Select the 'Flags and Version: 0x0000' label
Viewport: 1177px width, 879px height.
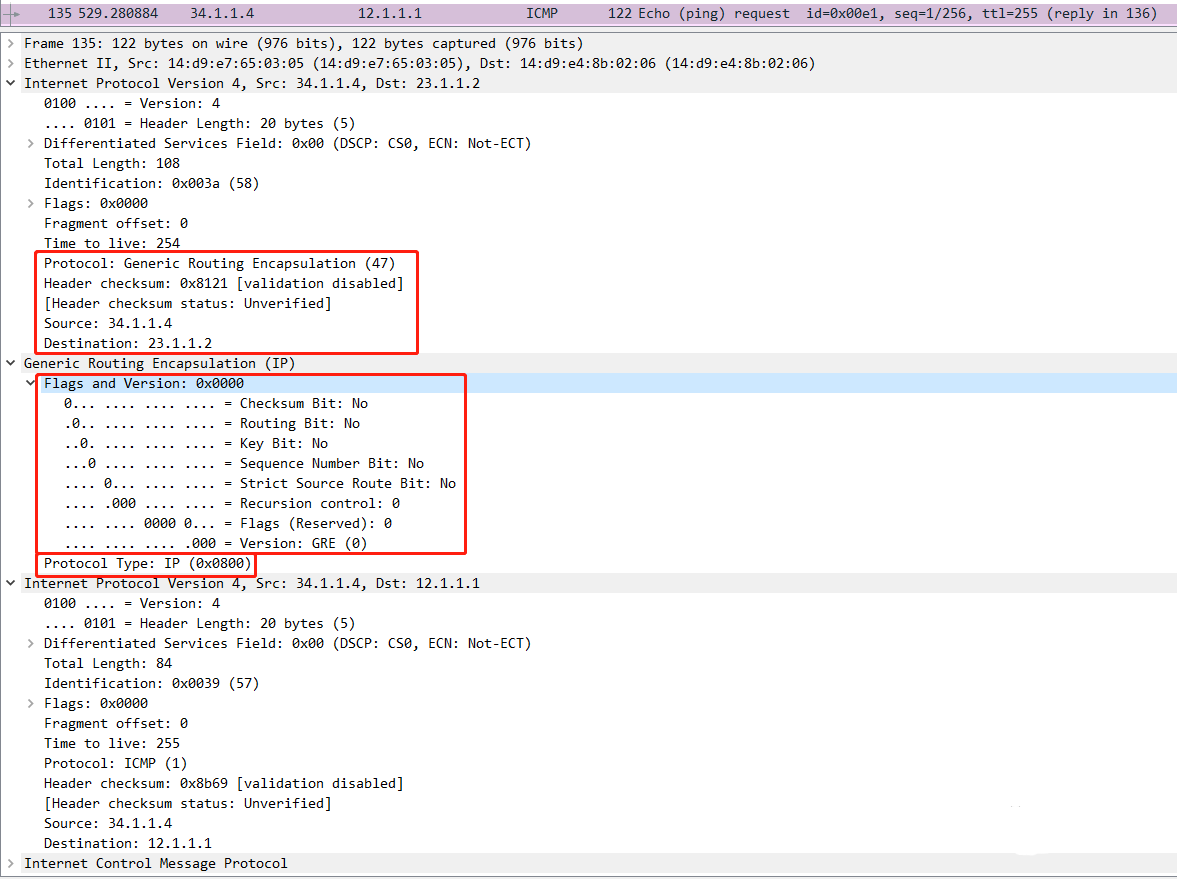pyautogui.click(x=143, y=384)
